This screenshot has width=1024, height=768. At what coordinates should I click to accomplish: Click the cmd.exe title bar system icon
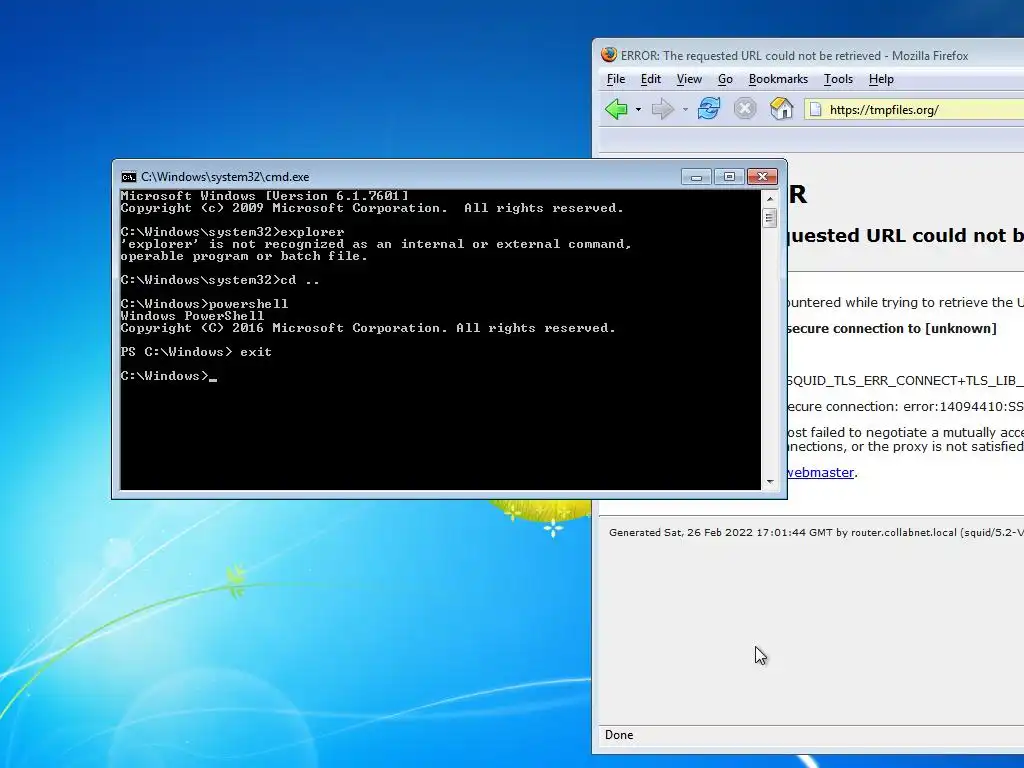coord(129,177)
